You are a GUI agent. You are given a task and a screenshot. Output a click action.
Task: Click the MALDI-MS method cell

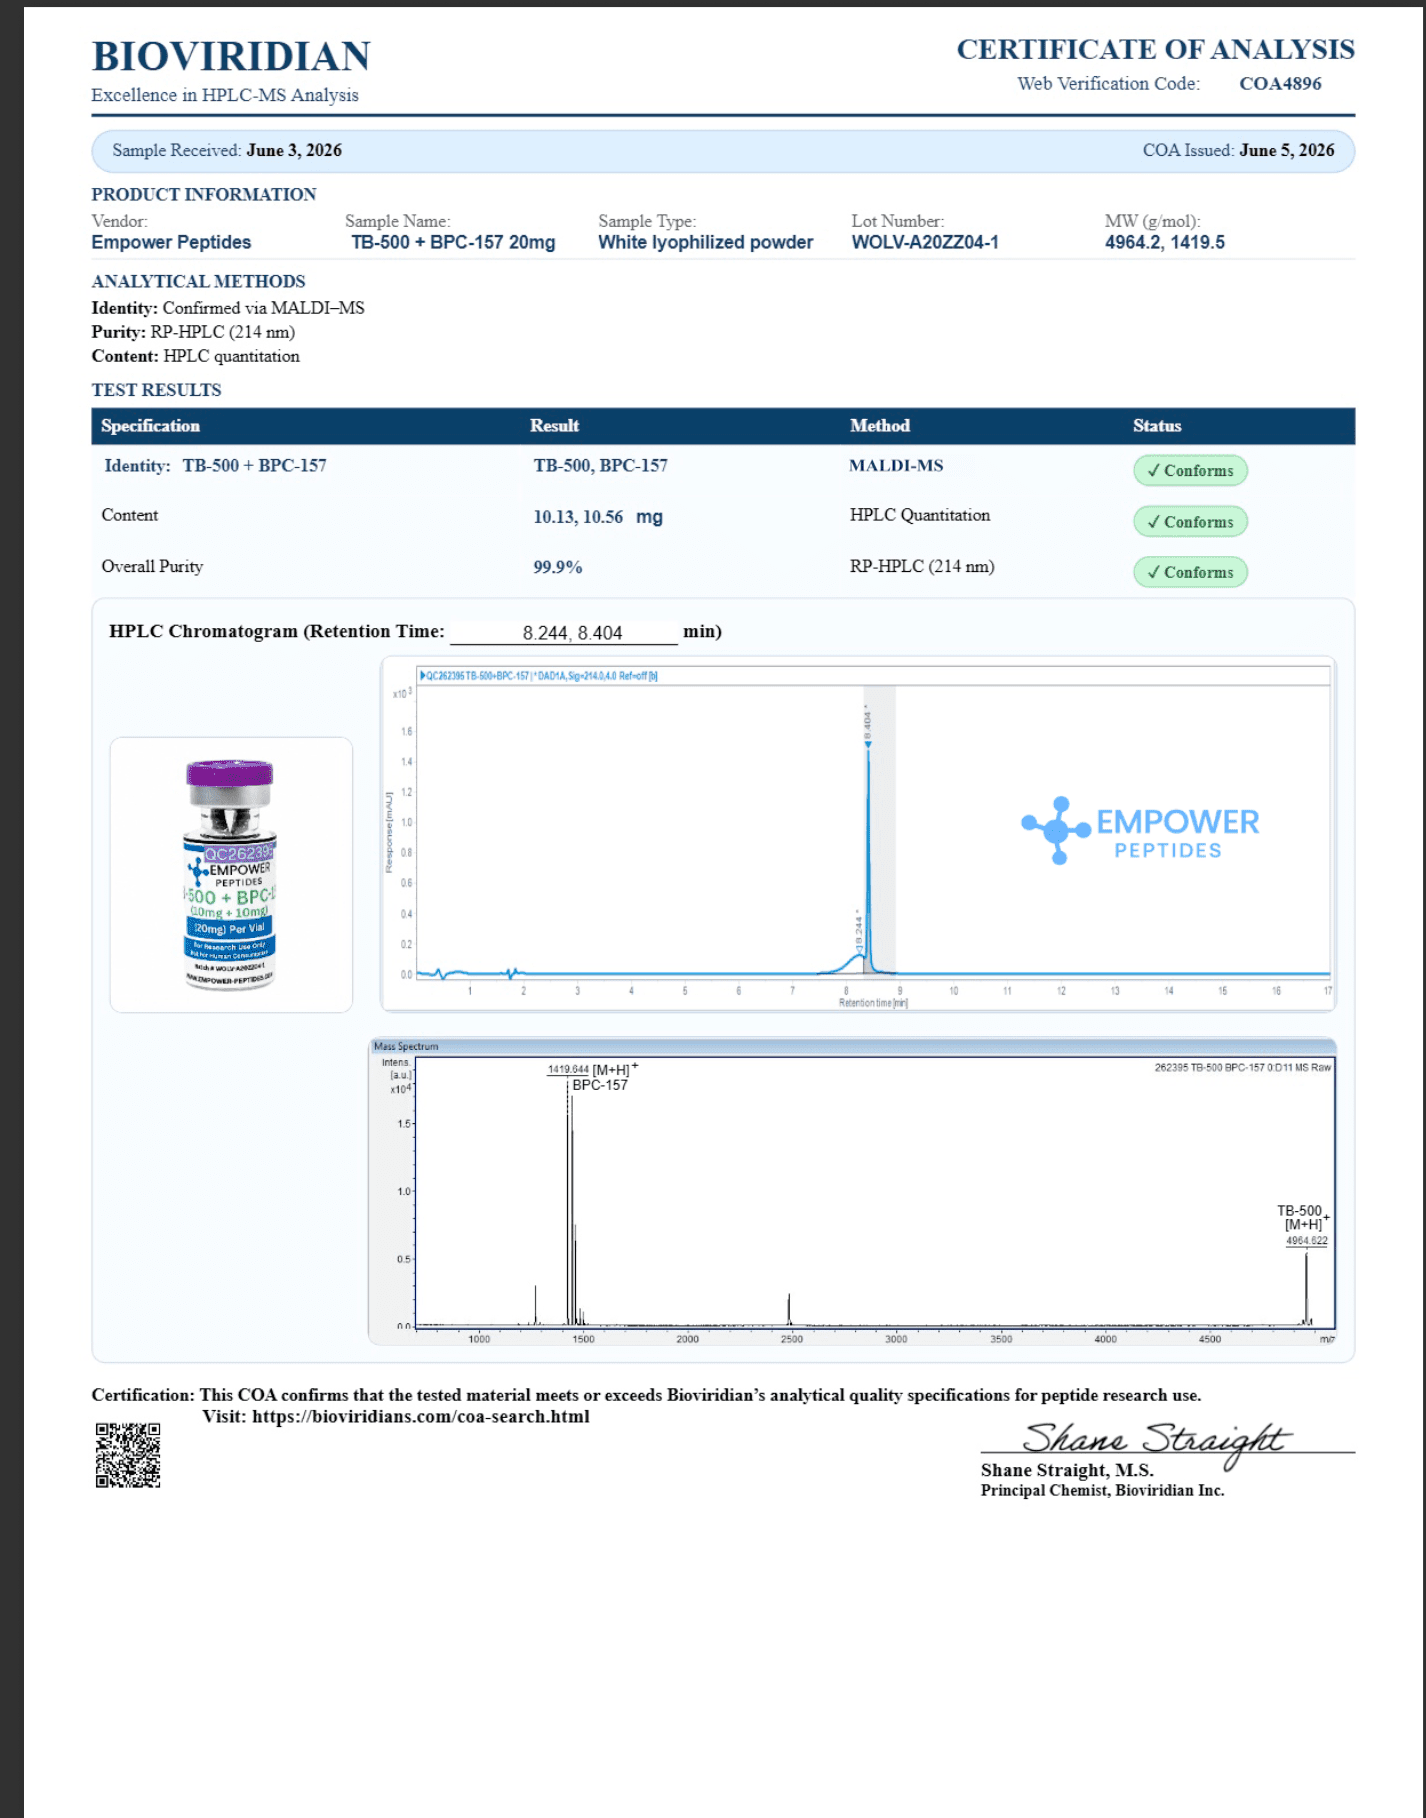(x=896, y=466)
